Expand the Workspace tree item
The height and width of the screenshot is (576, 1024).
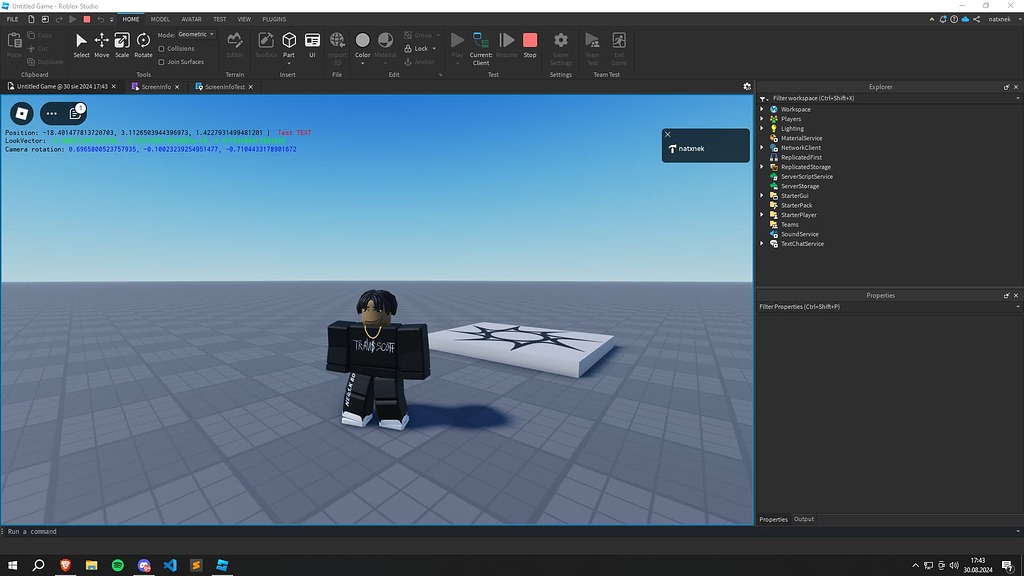pyautogui.click(x=763, y=108)
